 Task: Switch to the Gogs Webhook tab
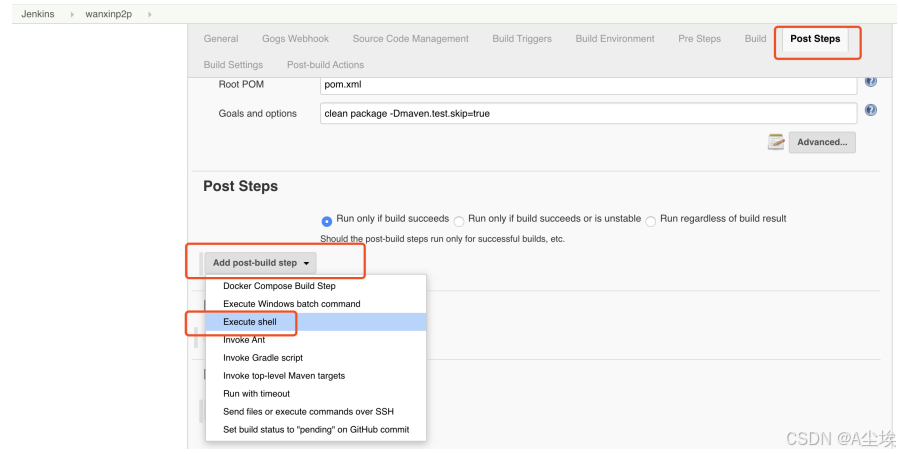tap(296, 38)
